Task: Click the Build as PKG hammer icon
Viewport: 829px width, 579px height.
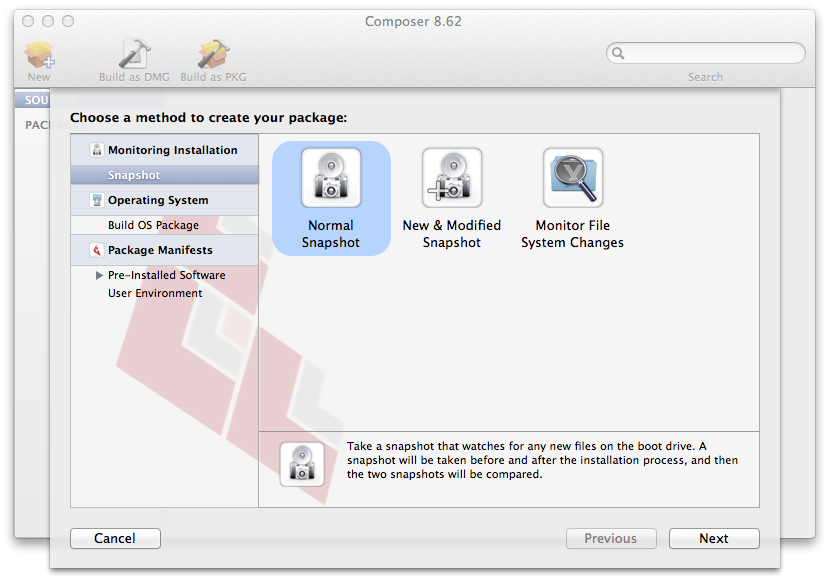Action: point(214,53)
